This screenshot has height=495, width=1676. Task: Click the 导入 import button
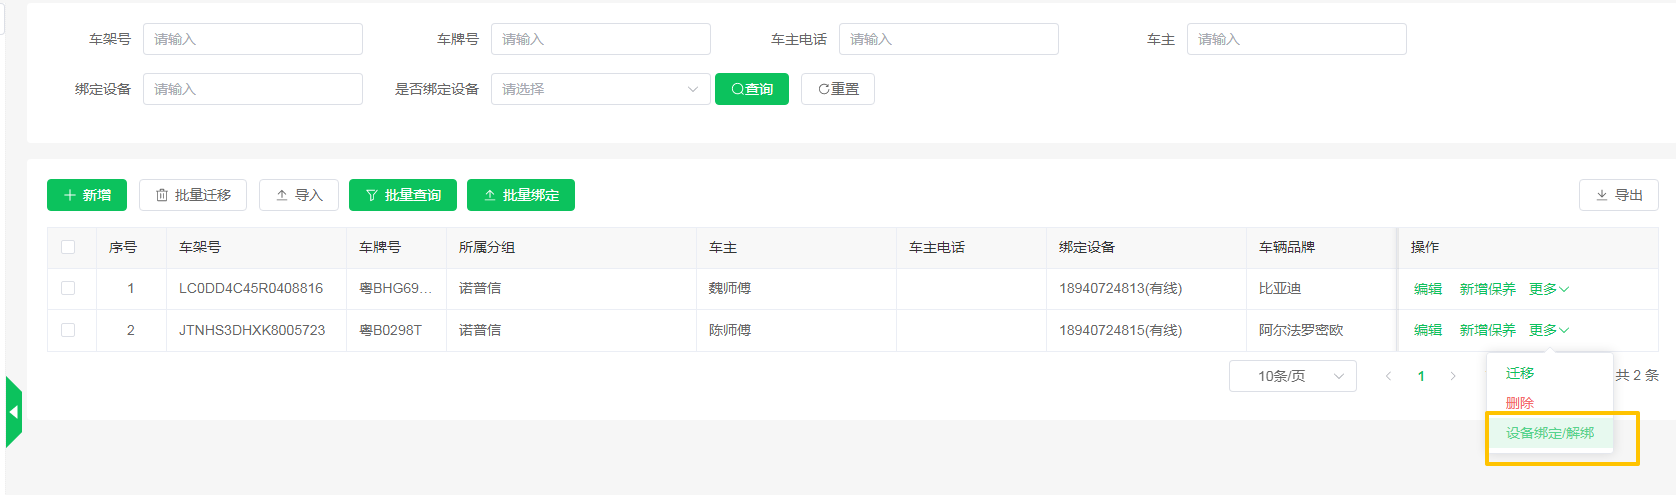(x=298, y=195)
